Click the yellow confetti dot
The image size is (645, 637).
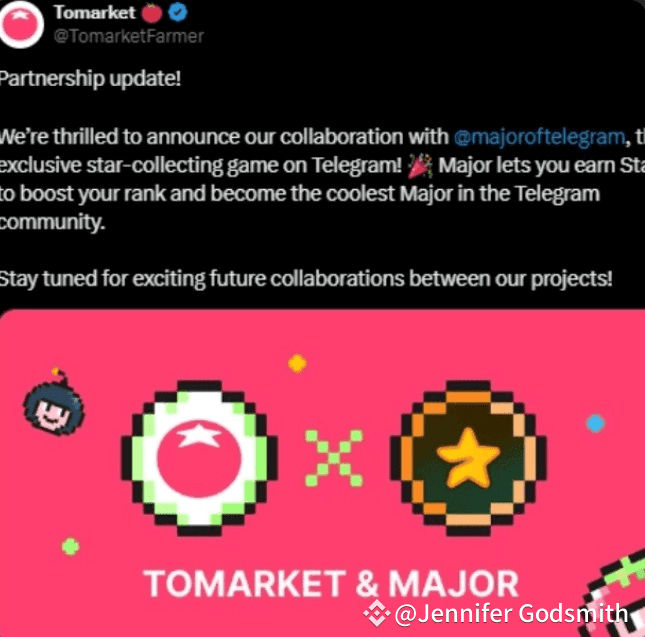297,364
